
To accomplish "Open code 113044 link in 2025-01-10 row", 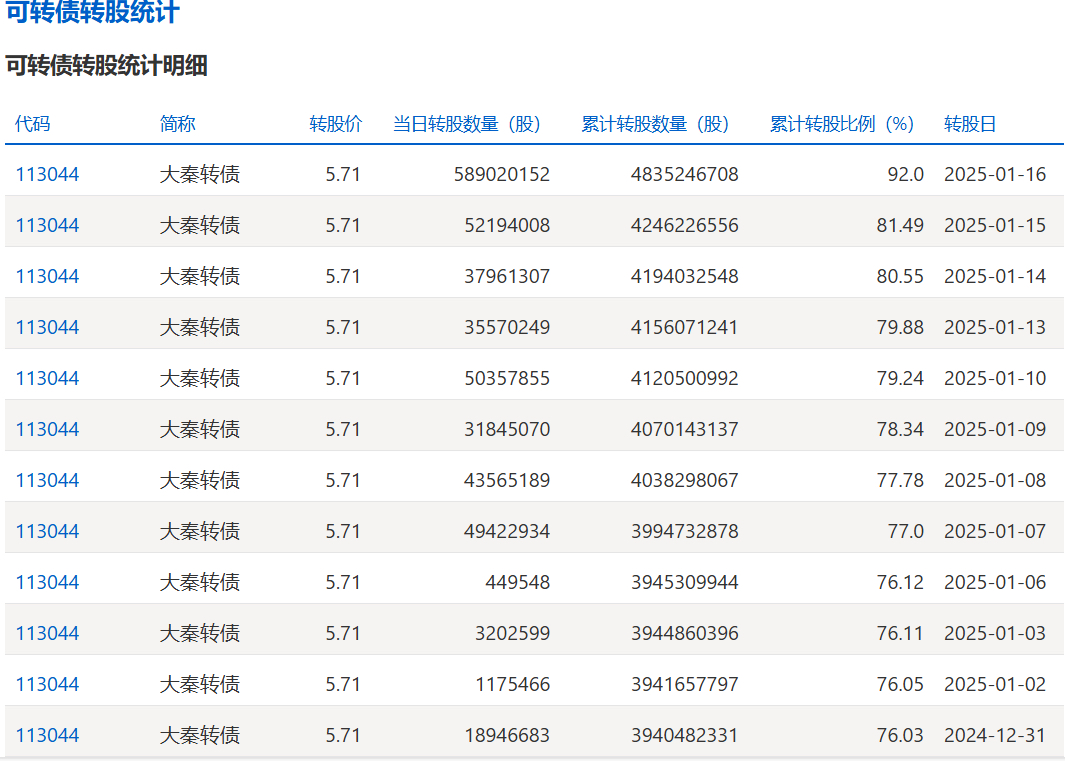I will [x=47, y=378].
